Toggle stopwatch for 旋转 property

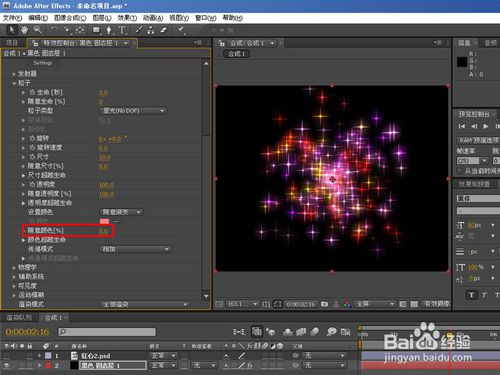point(32,138)
